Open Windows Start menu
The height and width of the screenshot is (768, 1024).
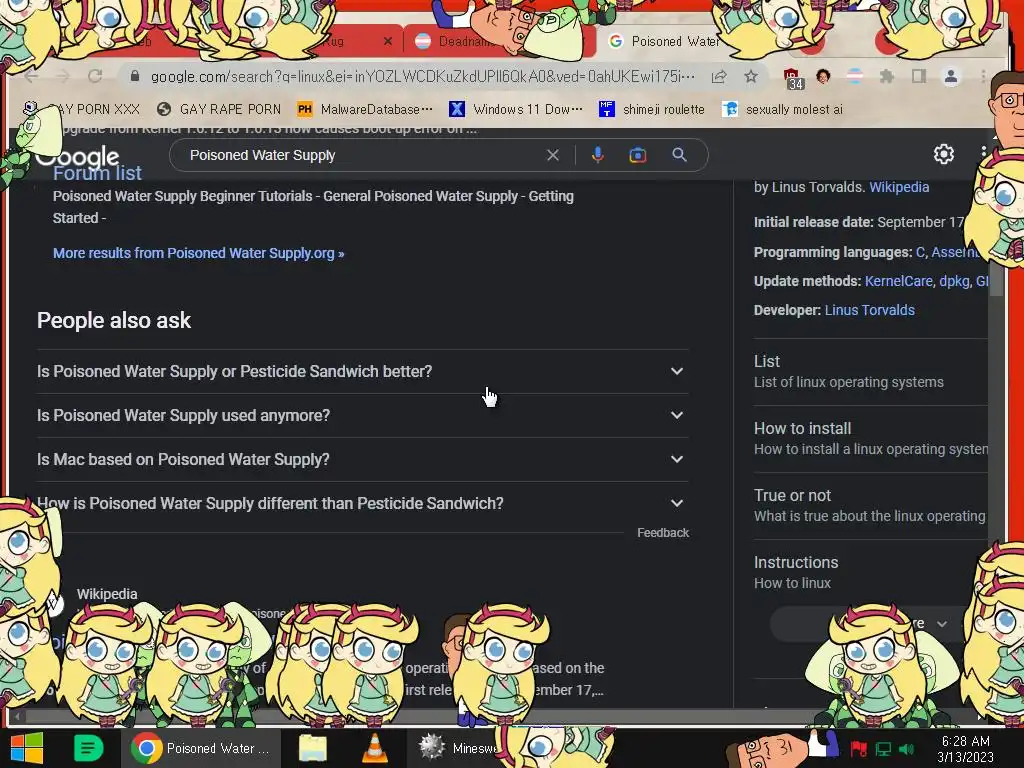pos(27,748)
